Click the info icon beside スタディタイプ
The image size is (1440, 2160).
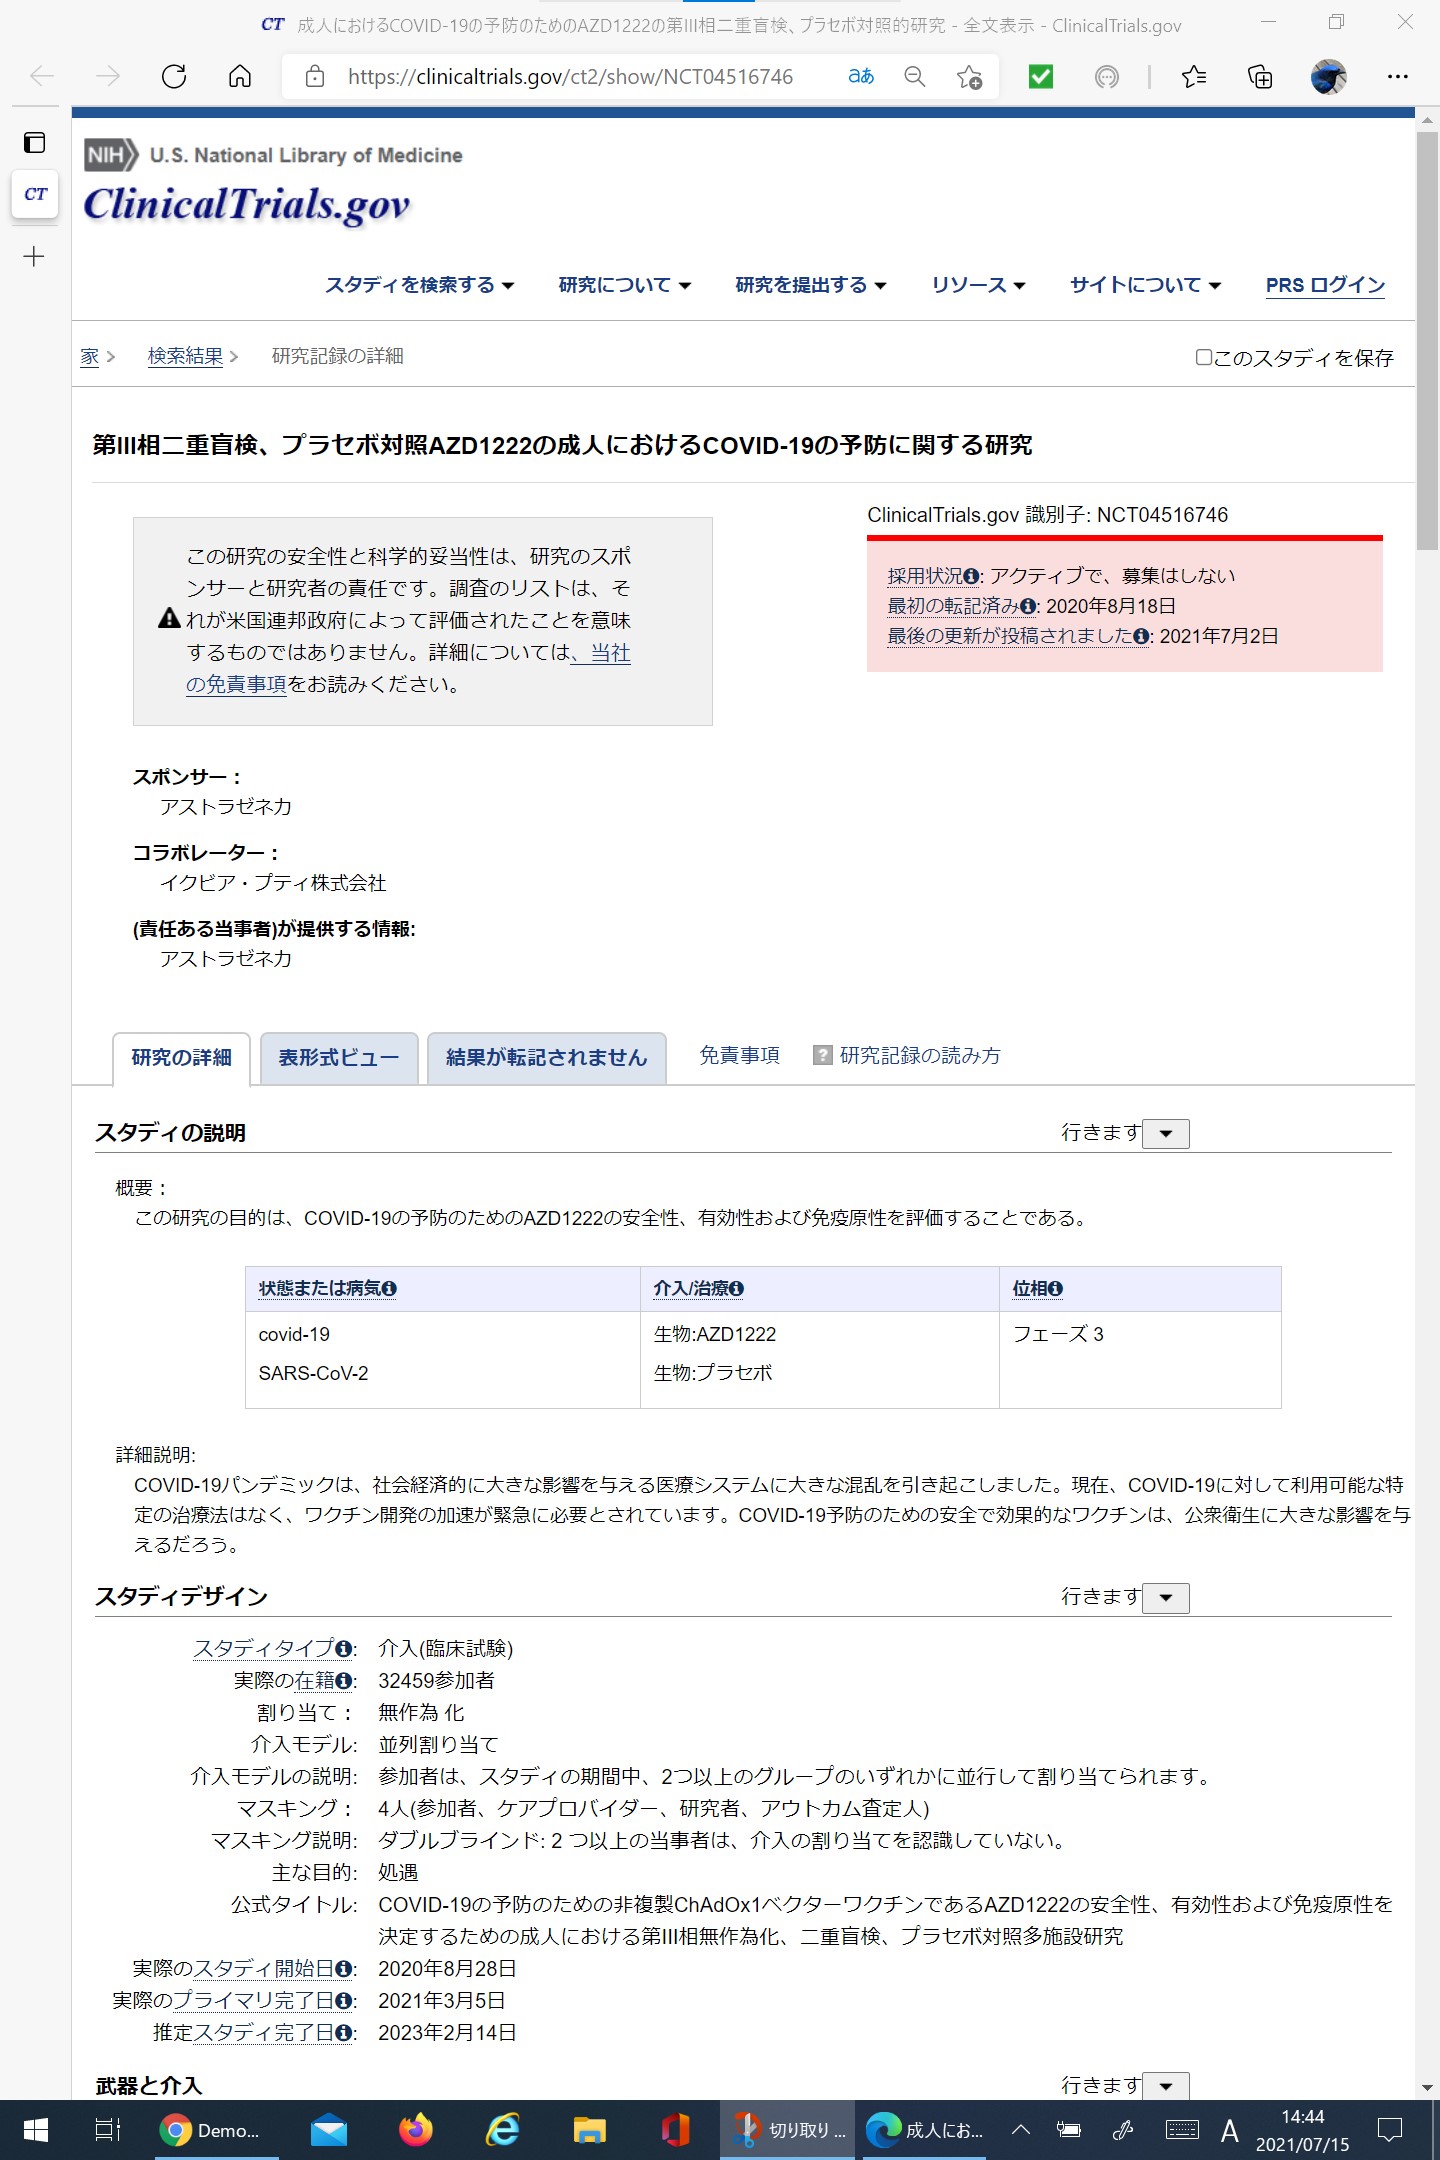pos(344,1649)
